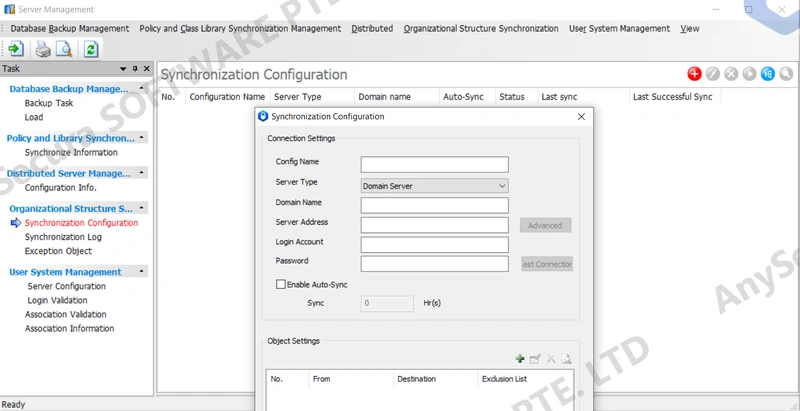Click the Exclusion List column header in dialog
The width and height of the screenshot is (800, 411).
(526, 379)
